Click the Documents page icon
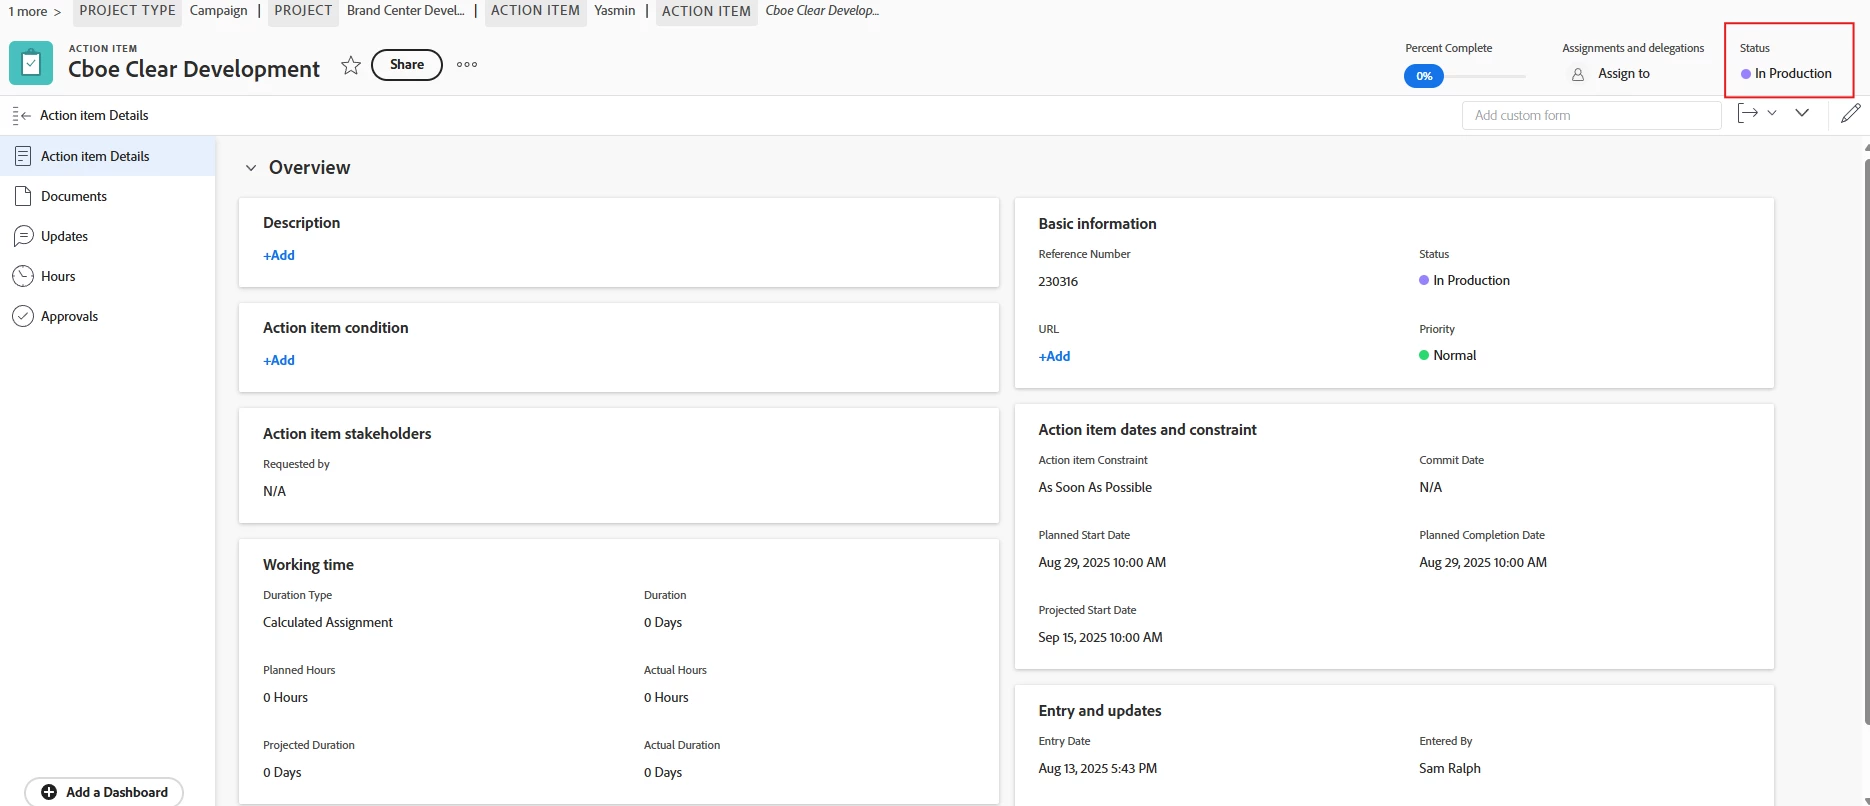This screenshot has height=806, width=1870. tap(23, 196)
